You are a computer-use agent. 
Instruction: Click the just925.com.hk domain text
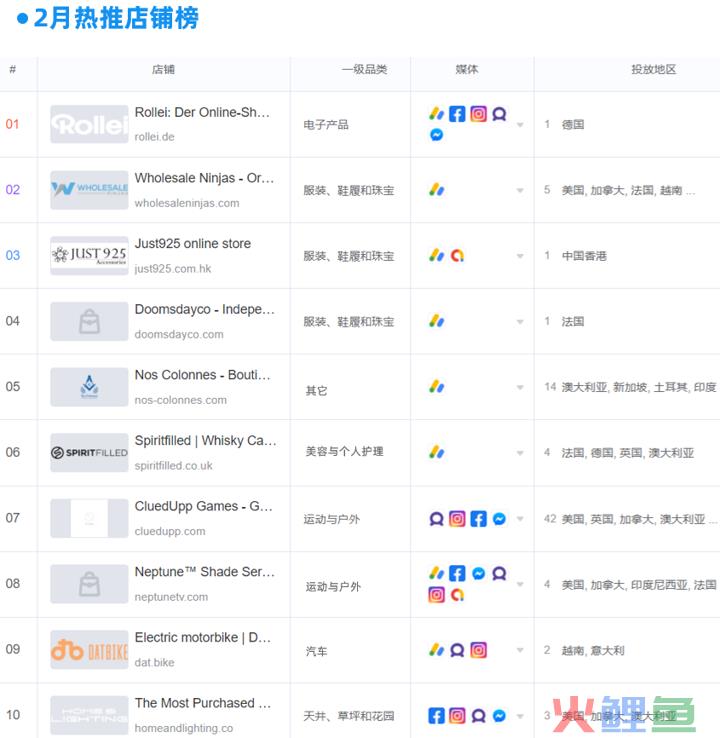[x=173, y=268]
